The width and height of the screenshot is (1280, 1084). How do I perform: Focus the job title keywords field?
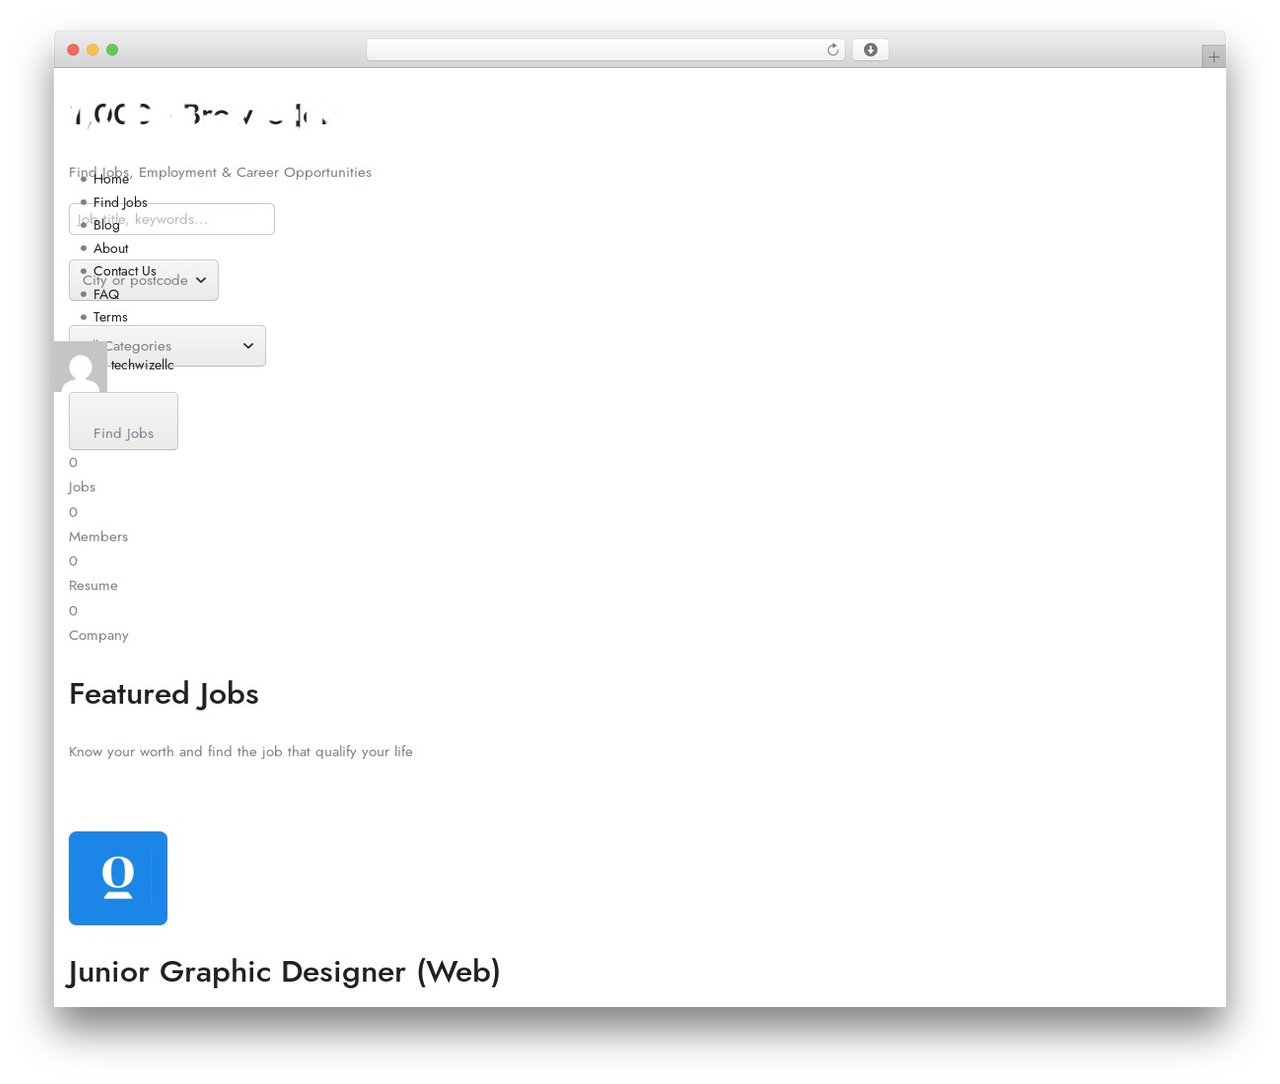pyautogui.click(x=171, y=219)
